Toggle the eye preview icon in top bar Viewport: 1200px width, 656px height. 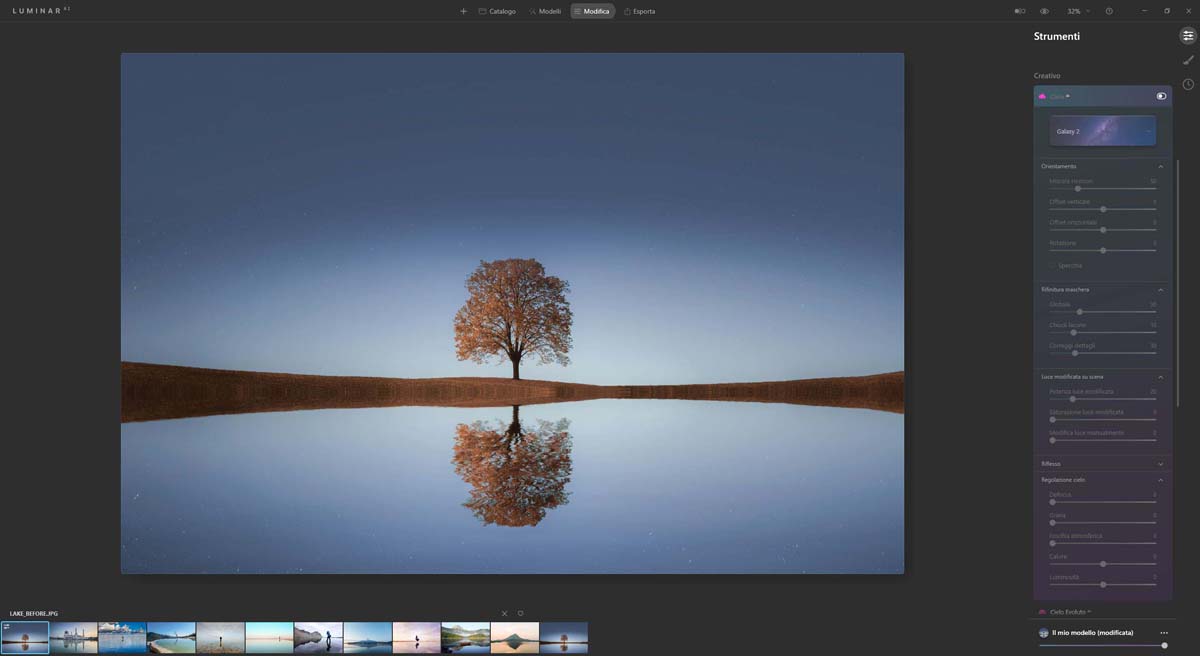click(x=1044, y=11)
